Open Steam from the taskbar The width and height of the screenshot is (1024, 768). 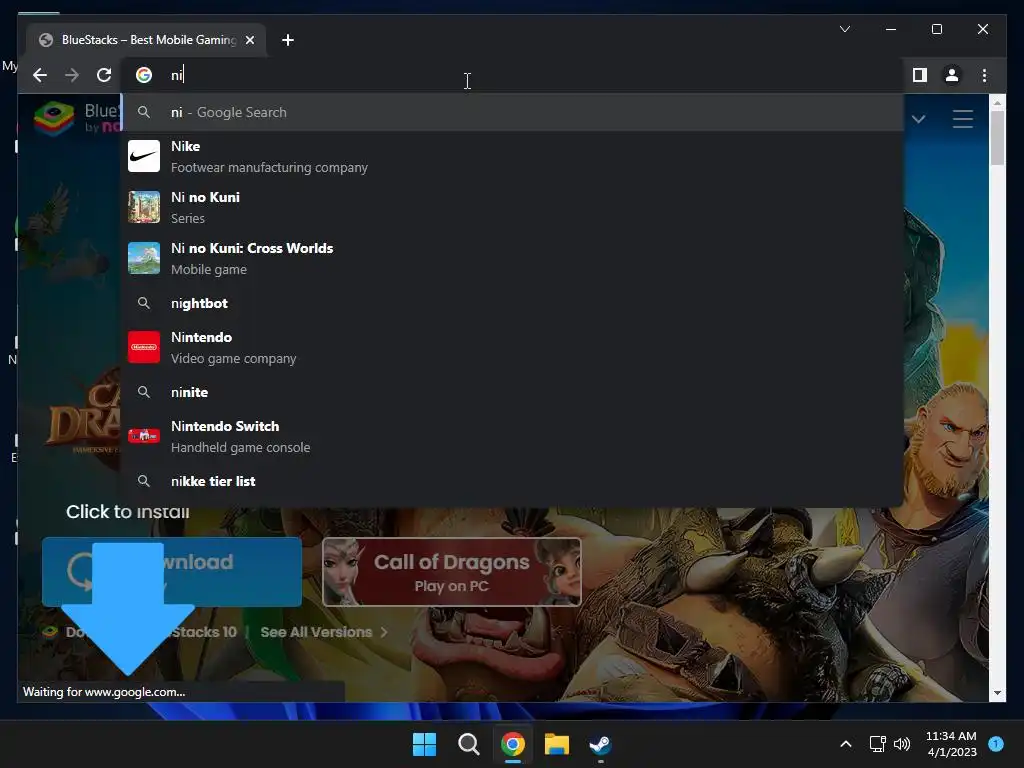[x=600, y=744]
